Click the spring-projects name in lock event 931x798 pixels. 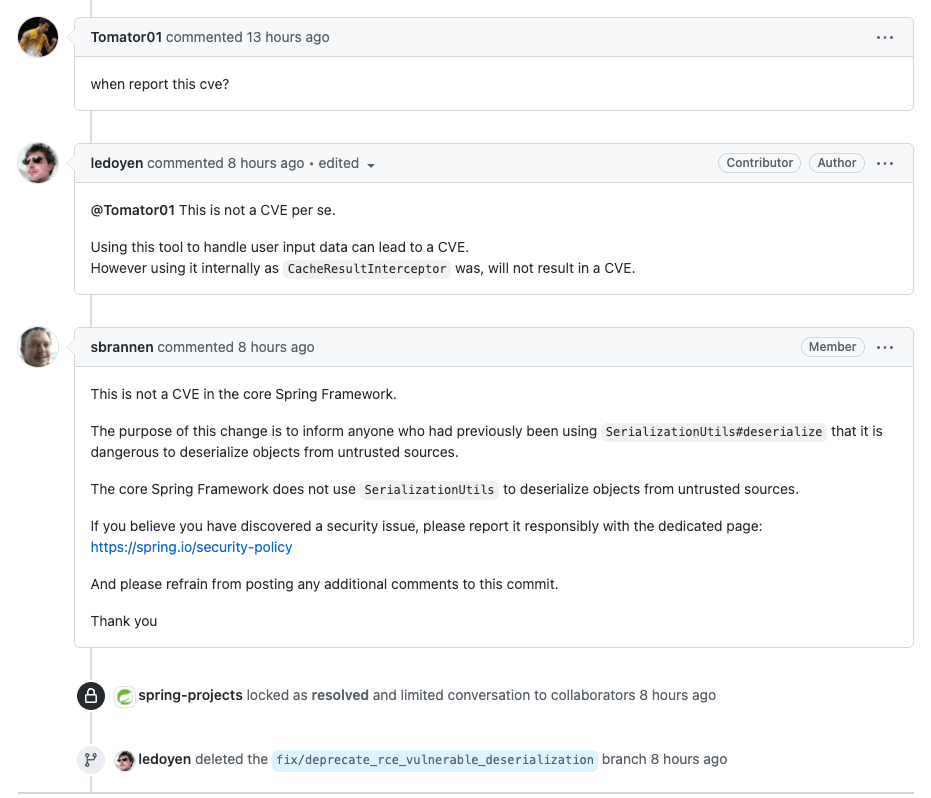pyautogui.click(x=190, y=695)
